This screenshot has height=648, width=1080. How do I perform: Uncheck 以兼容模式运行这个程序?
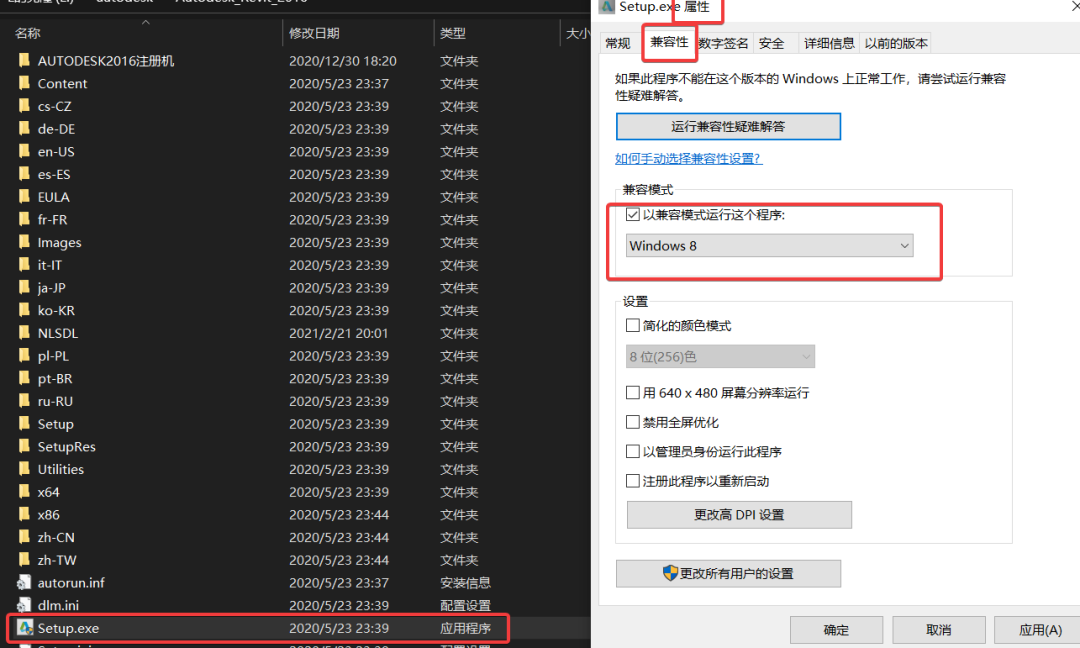pyautogui.click(x=633, y=213)
